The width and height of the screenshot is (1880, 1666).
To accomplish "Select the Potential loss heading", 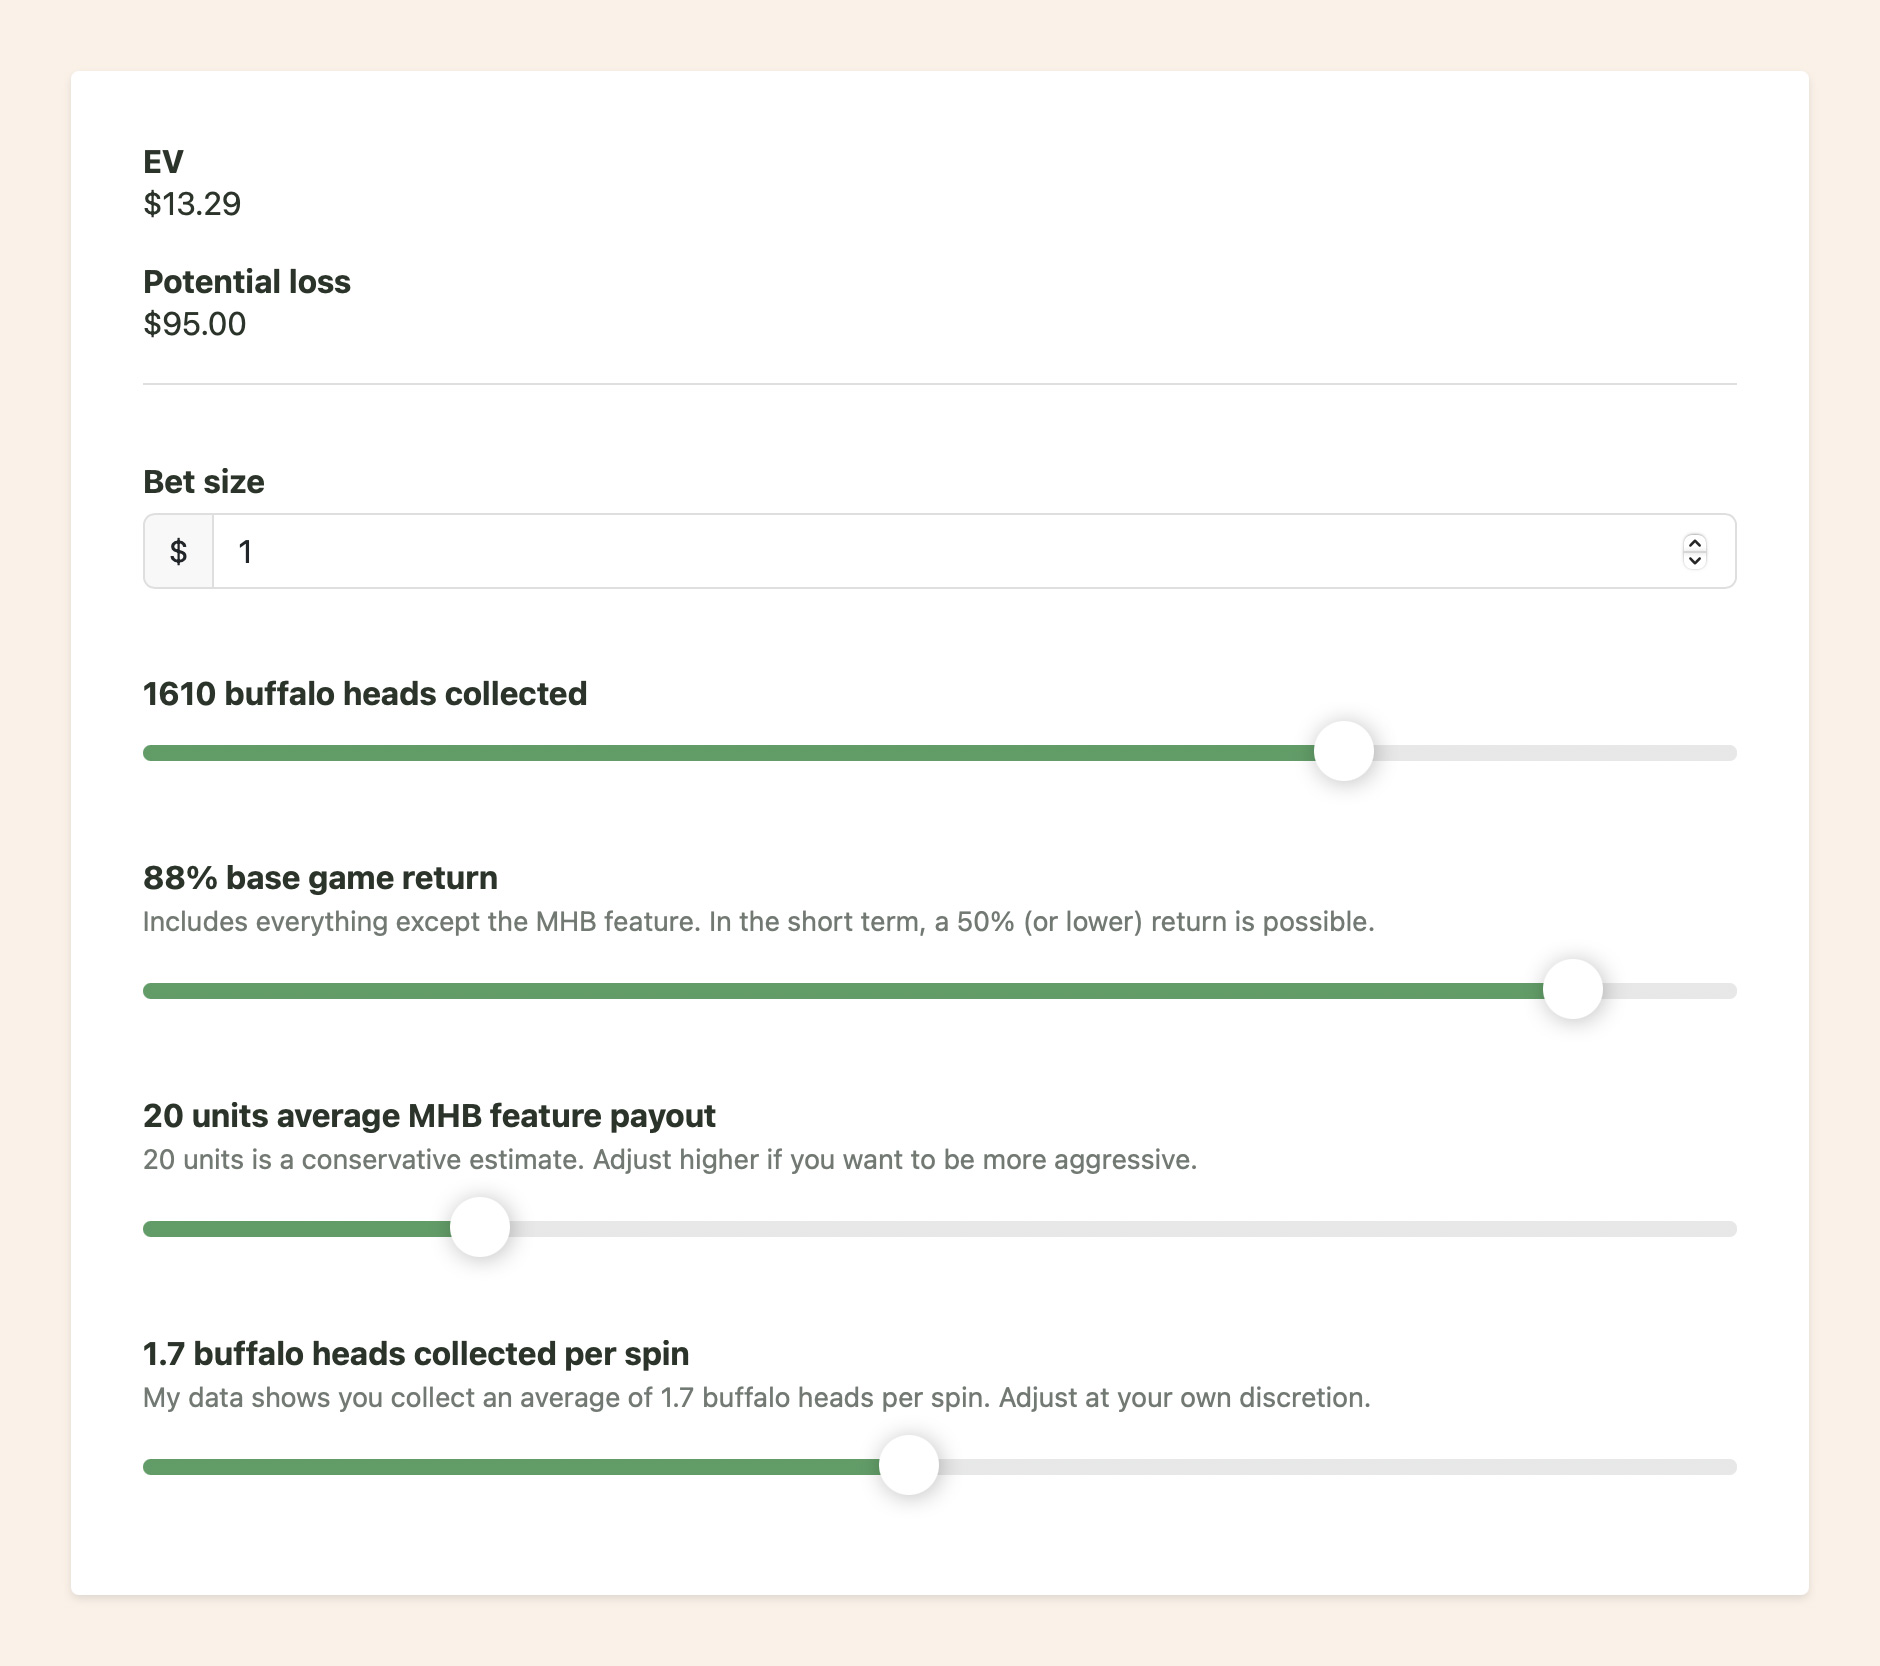I will pyautogui.click(x=246, y=282).
